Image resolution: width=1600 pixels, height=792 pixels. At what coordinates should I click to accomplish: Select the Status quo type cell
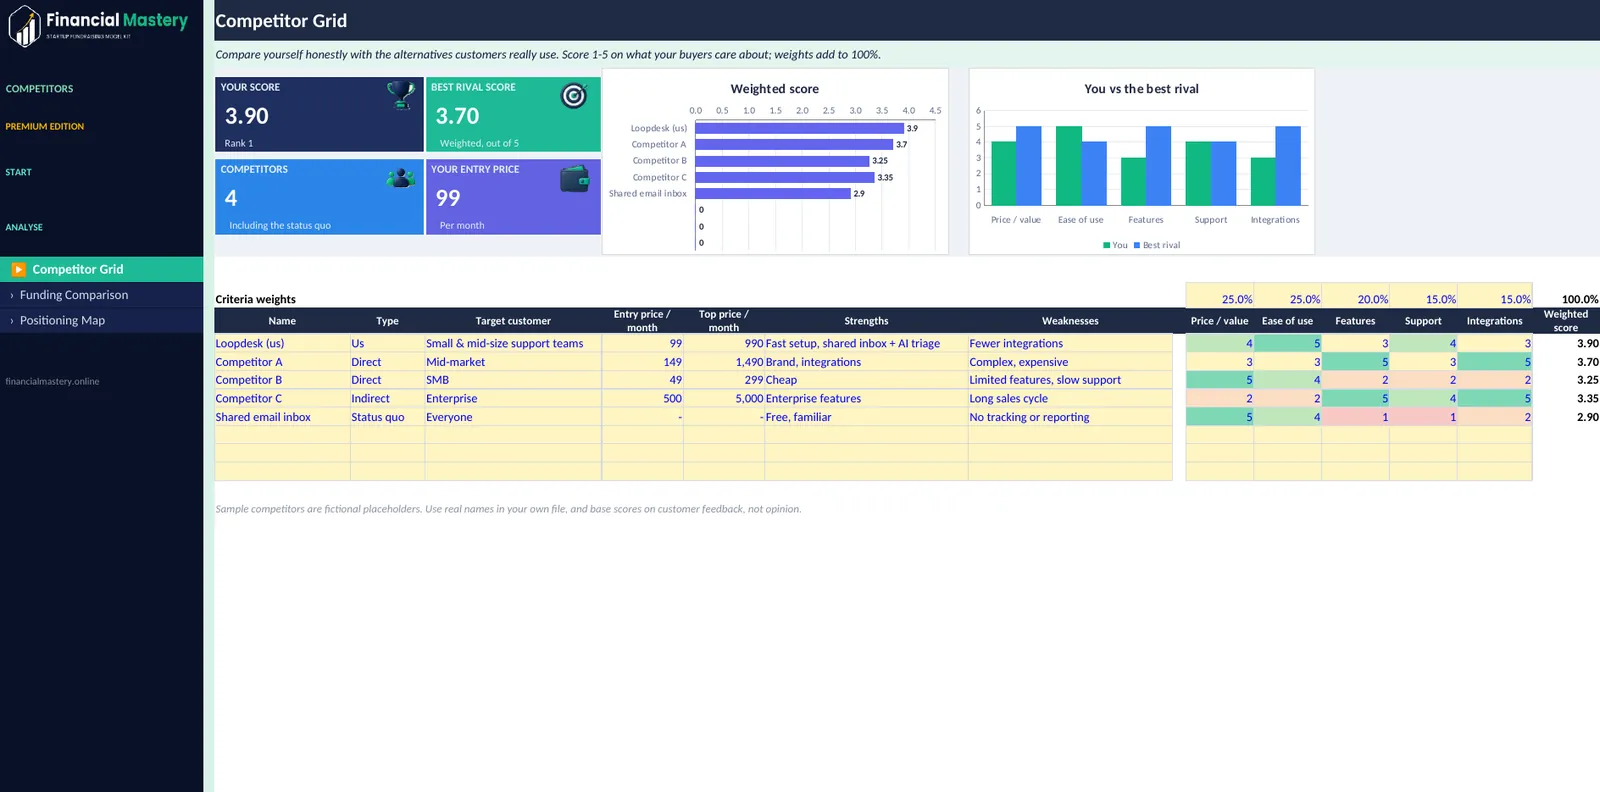pyautogui.click(x=387, y=417)
